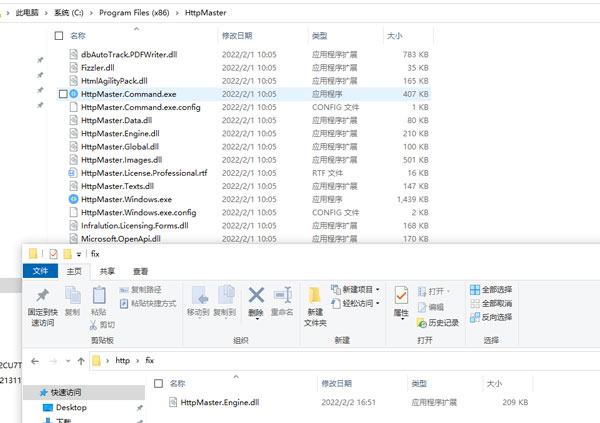This screenshot has height=423, width=600.
Task: Open the quick access toolbar customize dropdown
Action: 79,254
